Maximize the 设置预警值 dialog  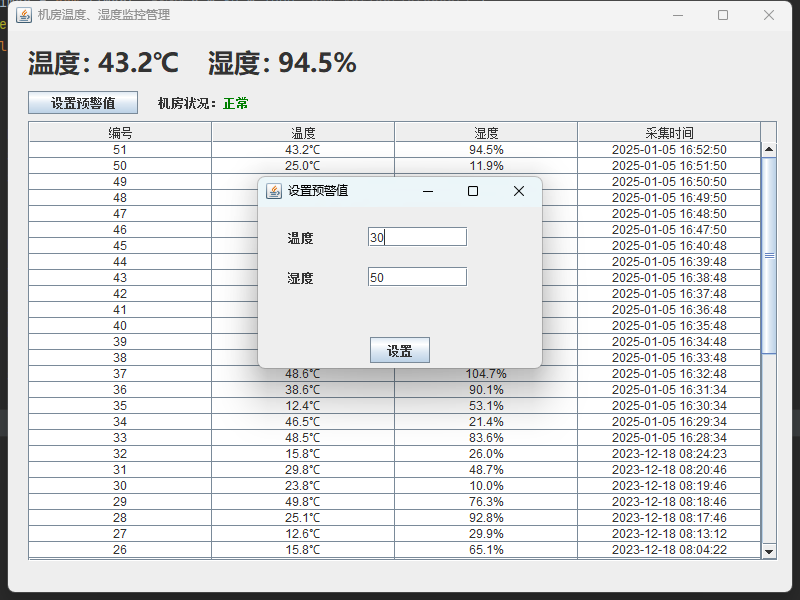473,191
